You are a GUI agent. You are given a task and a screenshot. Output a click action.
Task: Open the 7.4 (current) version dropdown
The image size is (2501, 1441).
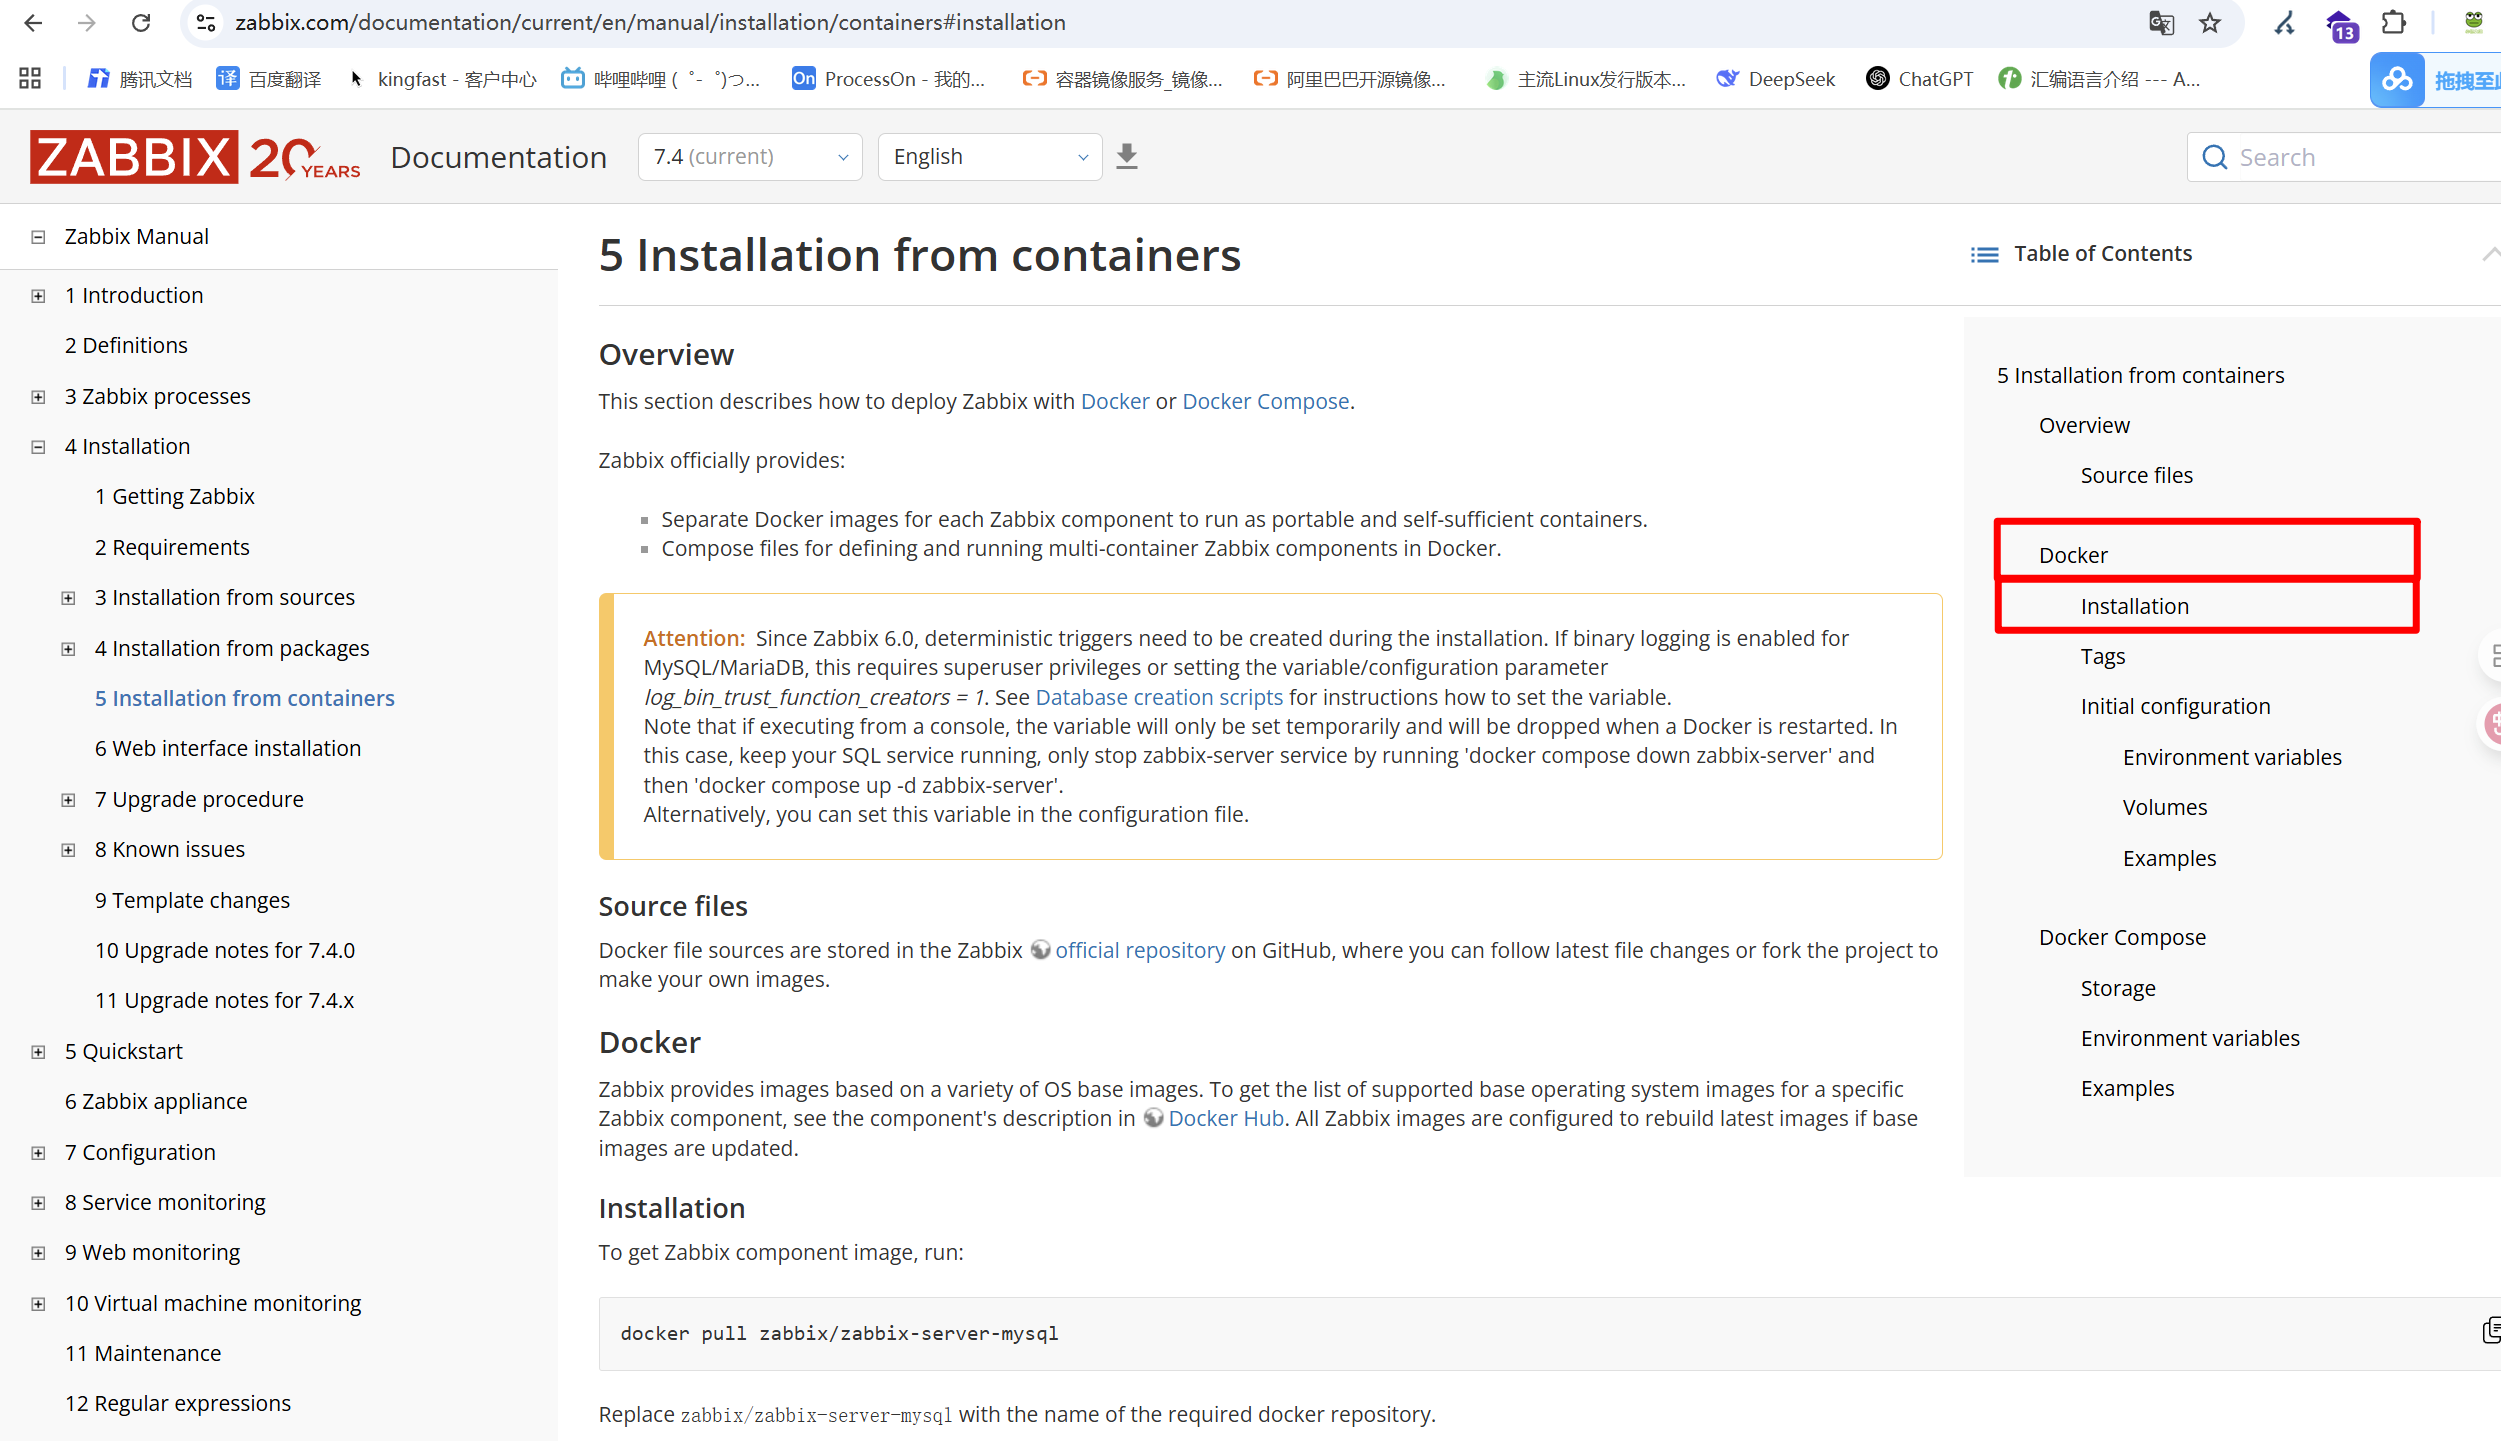[x=750, y=157]
